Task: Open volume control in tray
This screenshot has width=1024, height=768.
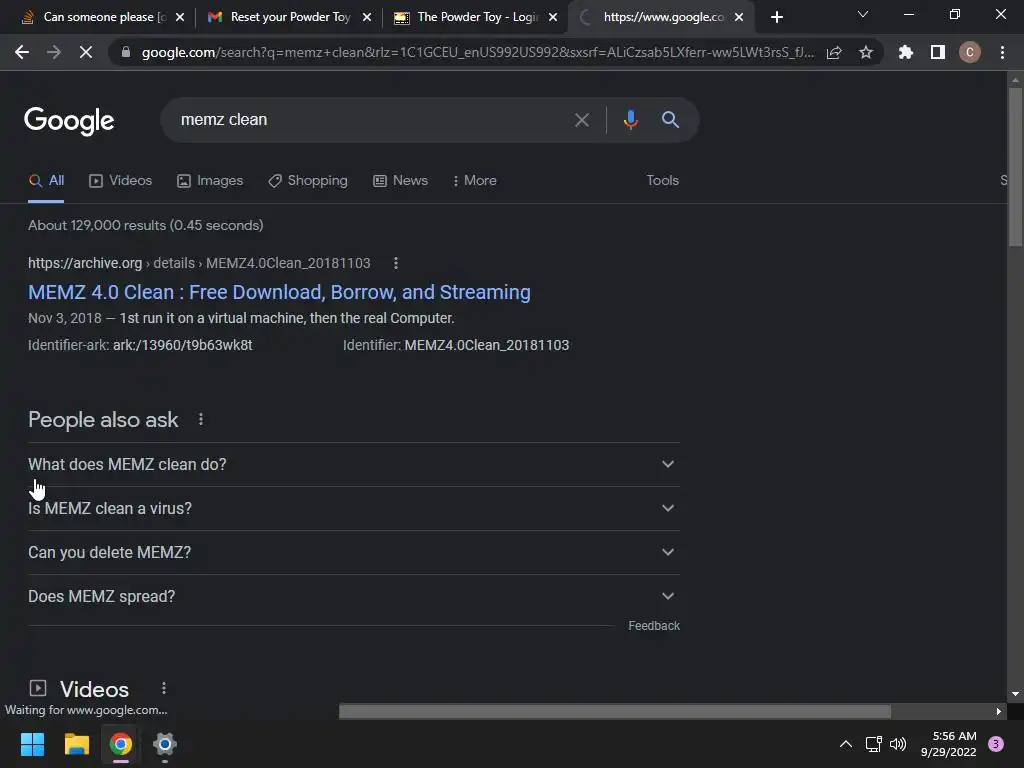Action: point(898,744)
